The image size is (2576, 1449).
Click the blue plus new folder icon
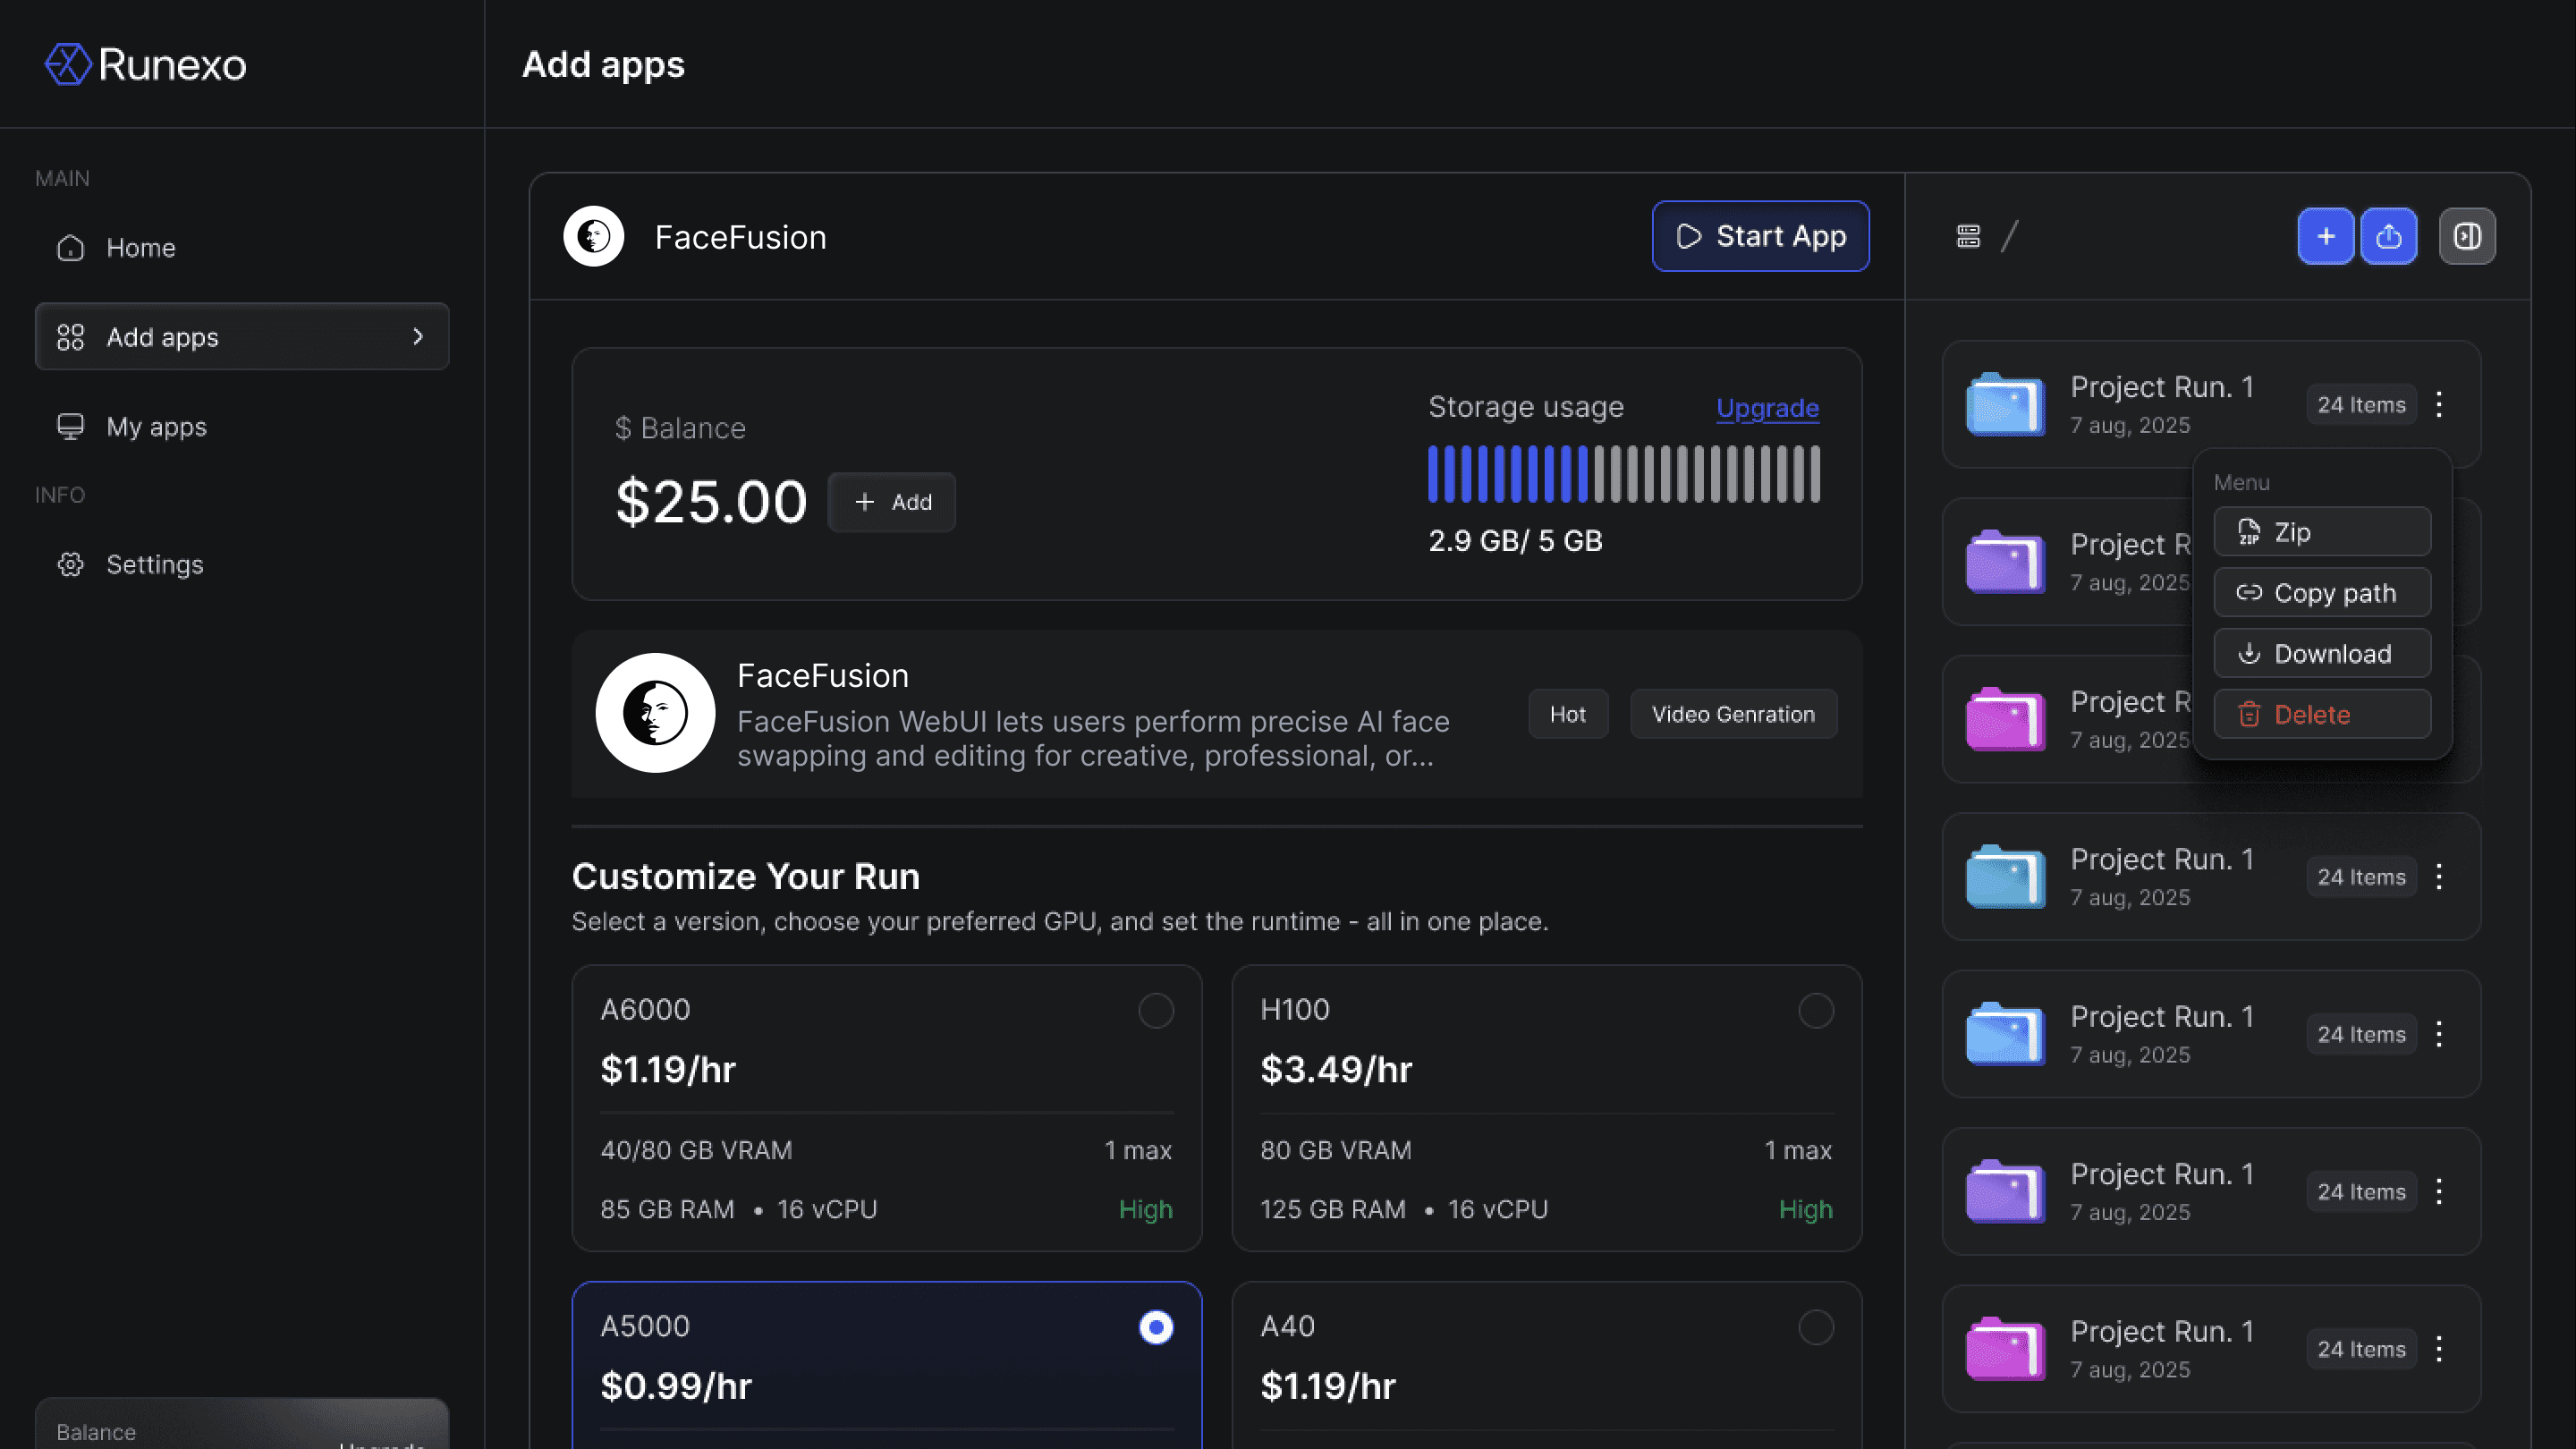click(x=2325, y=237)
